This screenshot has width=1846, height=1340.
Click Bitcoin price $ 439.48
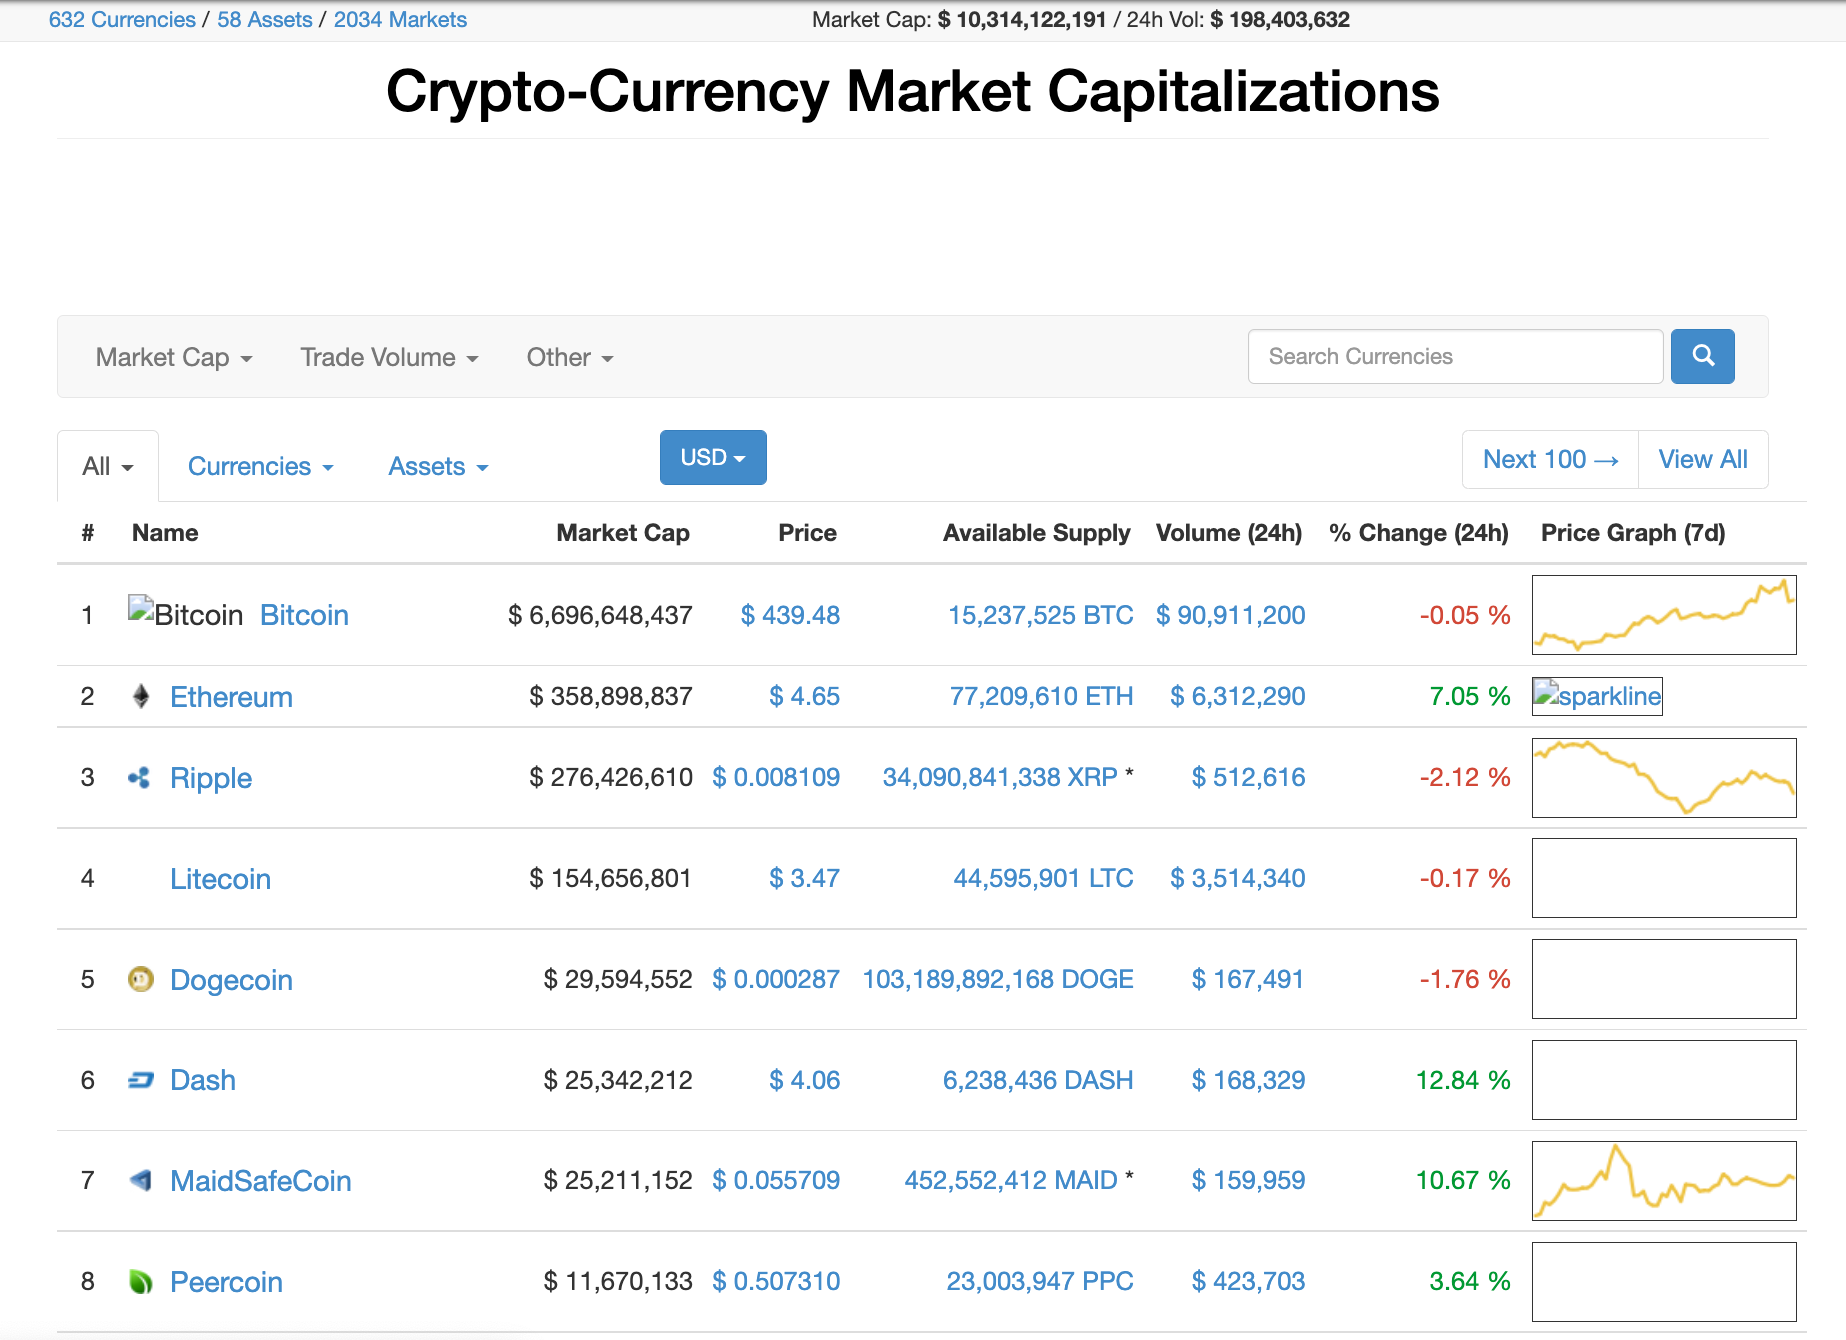click(x=790, y=615)
